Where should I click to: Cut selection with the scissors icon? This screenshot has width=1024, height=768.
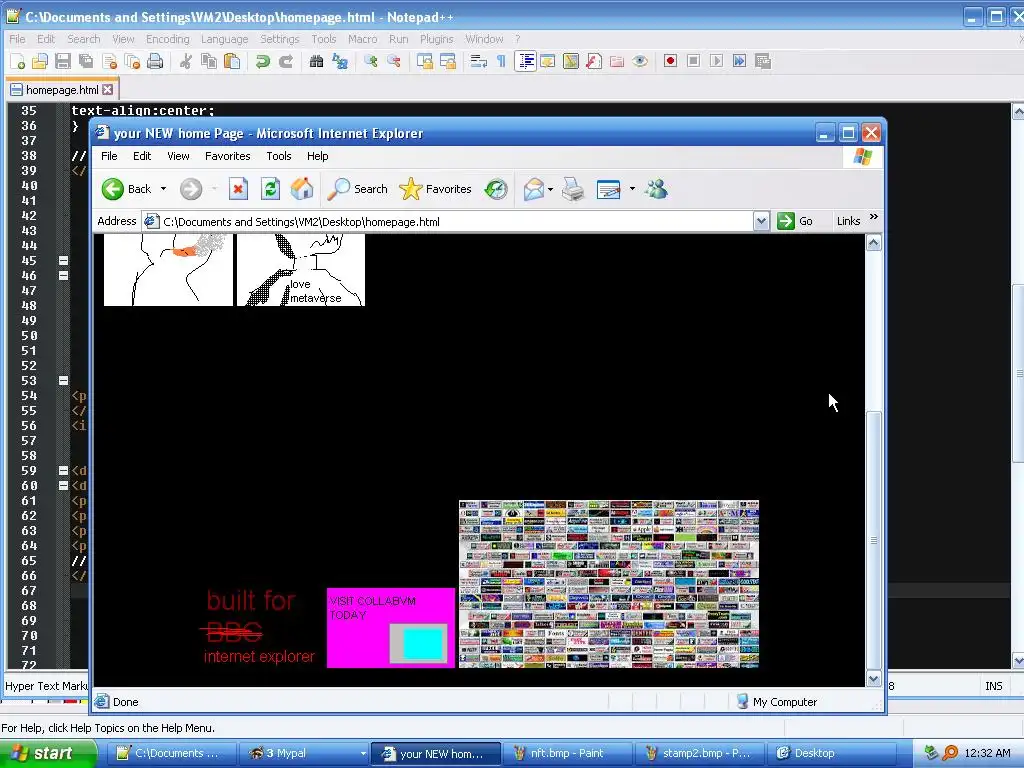186,61
